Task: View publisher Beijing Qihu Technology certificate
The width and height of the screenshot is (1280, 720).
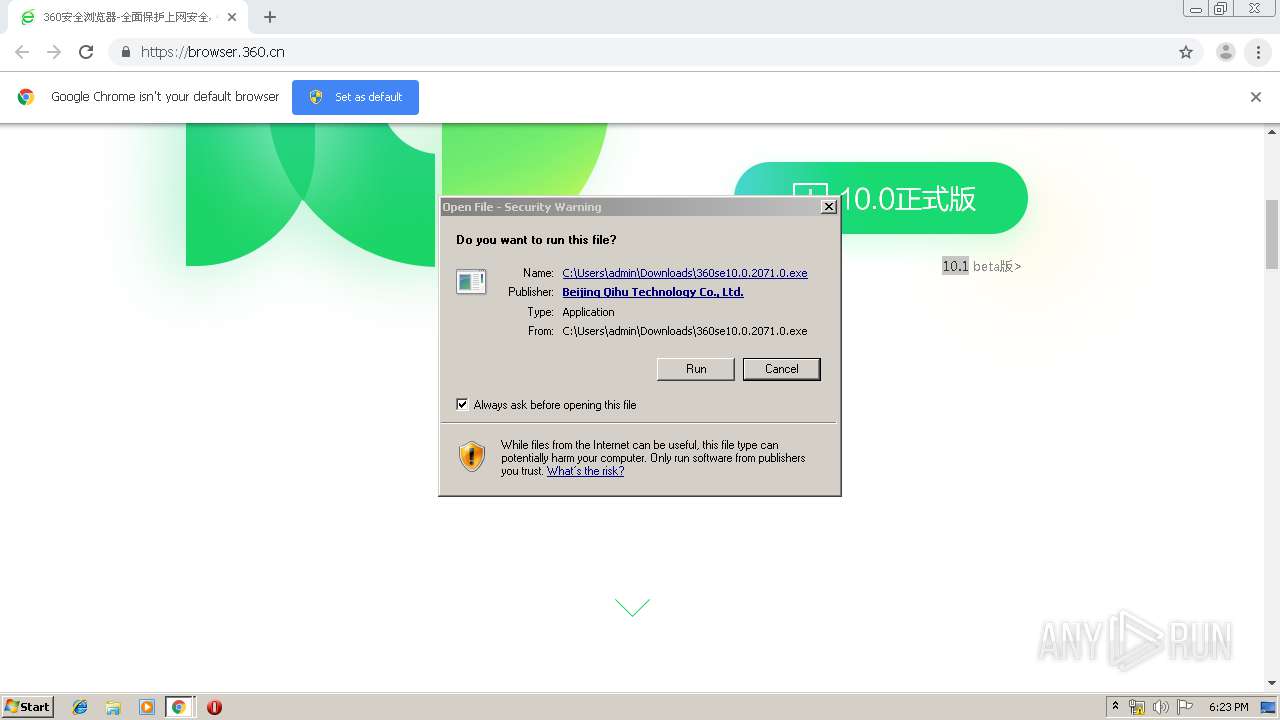Action: 653,292
